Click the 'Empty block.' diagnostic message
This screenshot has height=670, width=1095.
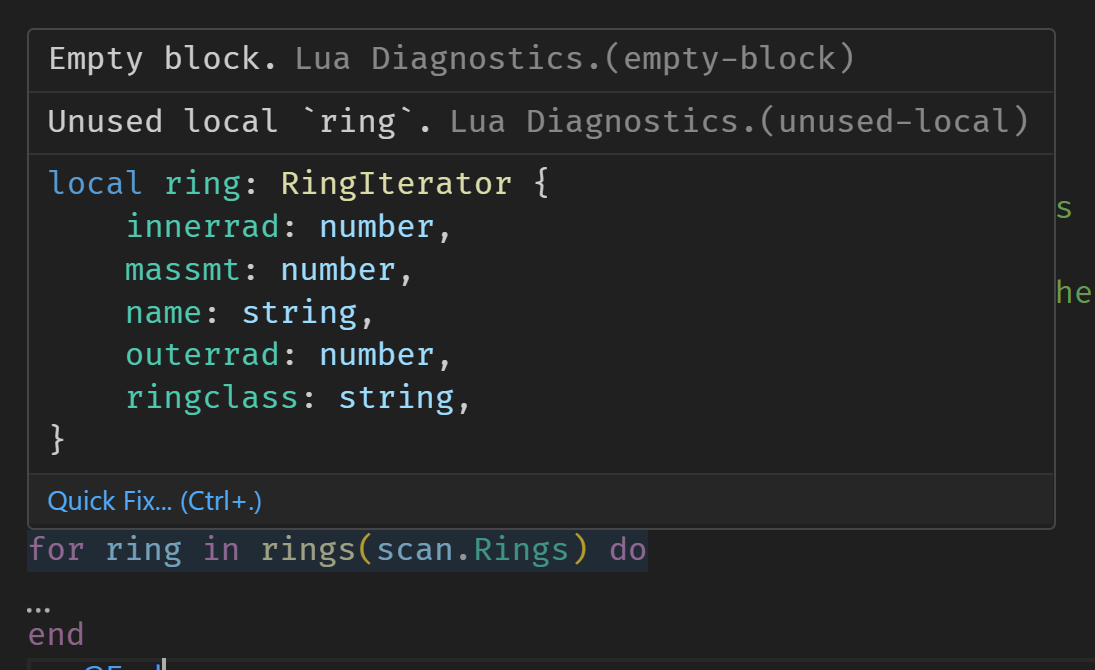(x=163, y=59)
